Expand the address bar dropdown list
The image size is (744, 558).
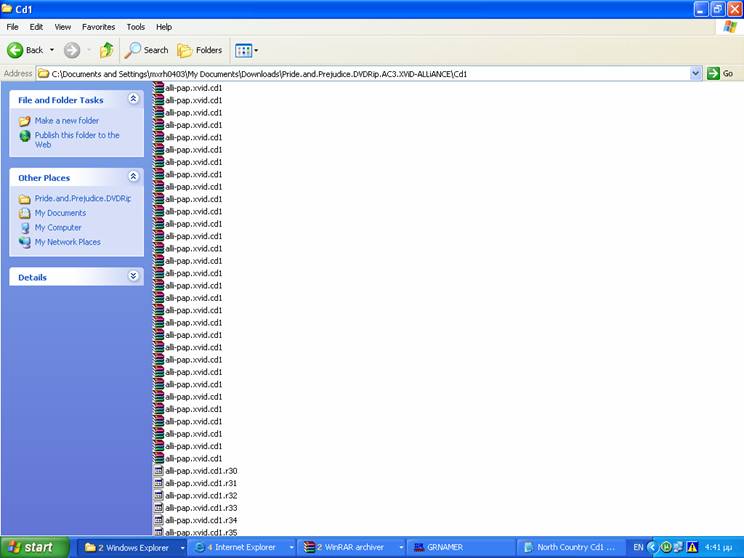tap(696, 74)
